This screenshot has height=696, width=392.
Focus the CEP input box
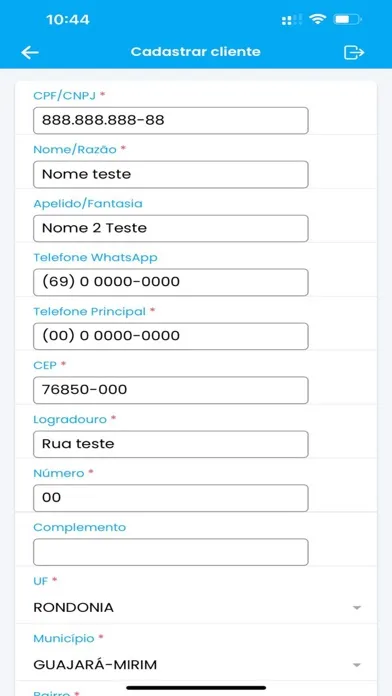point(170,390)
